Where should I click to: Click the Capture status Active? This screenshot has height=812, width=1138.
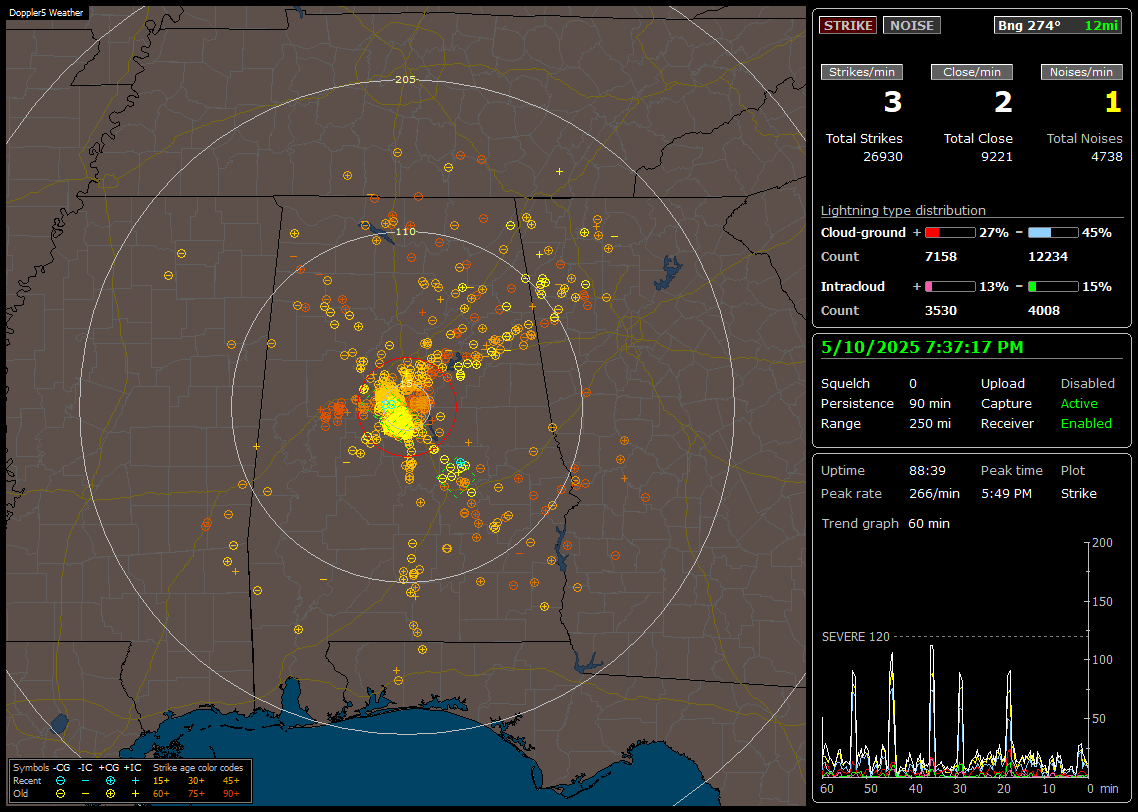(x=1078, y=404)
